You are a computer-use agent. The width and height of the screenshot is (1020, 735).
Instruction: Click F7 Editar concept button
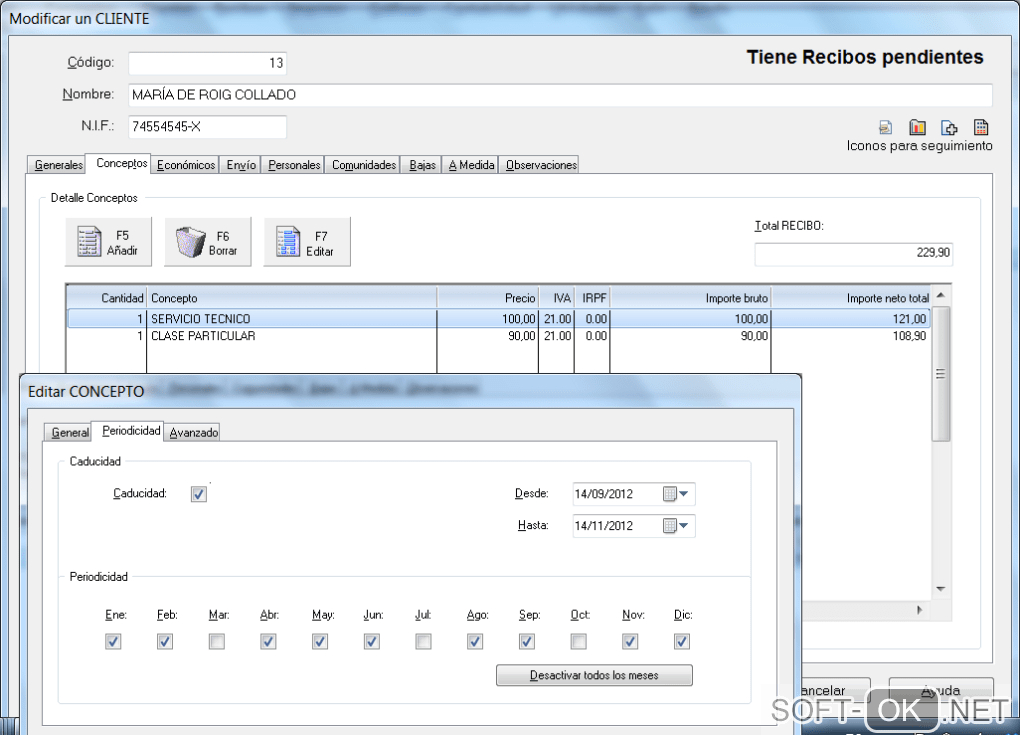[x=307, y=242]
